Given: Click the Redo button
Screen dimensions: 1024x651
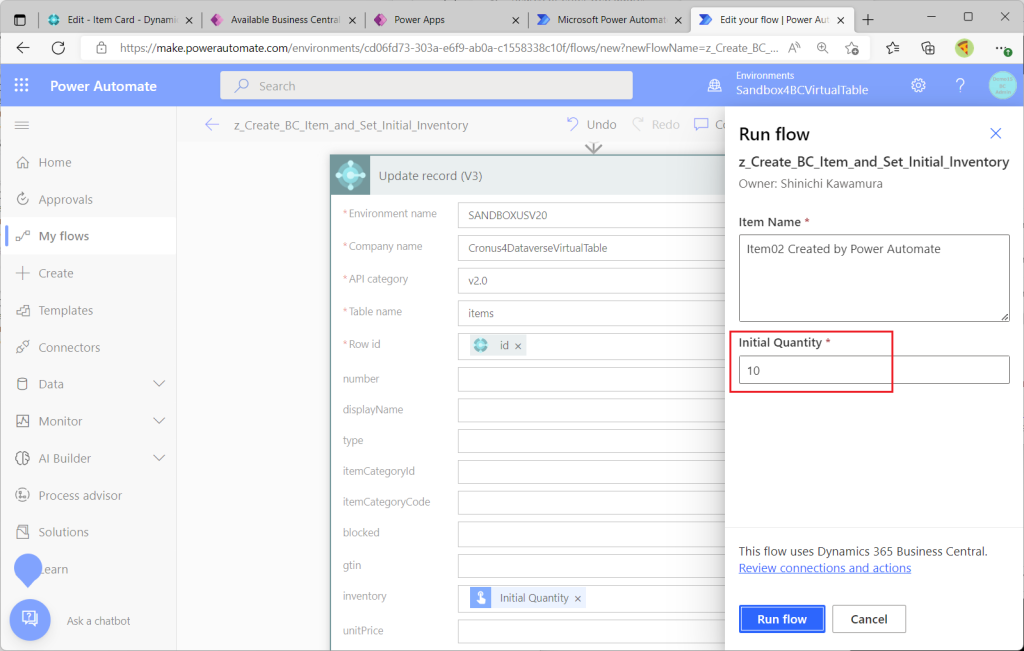Looking at the screenshot, I should tap(656, 125).
